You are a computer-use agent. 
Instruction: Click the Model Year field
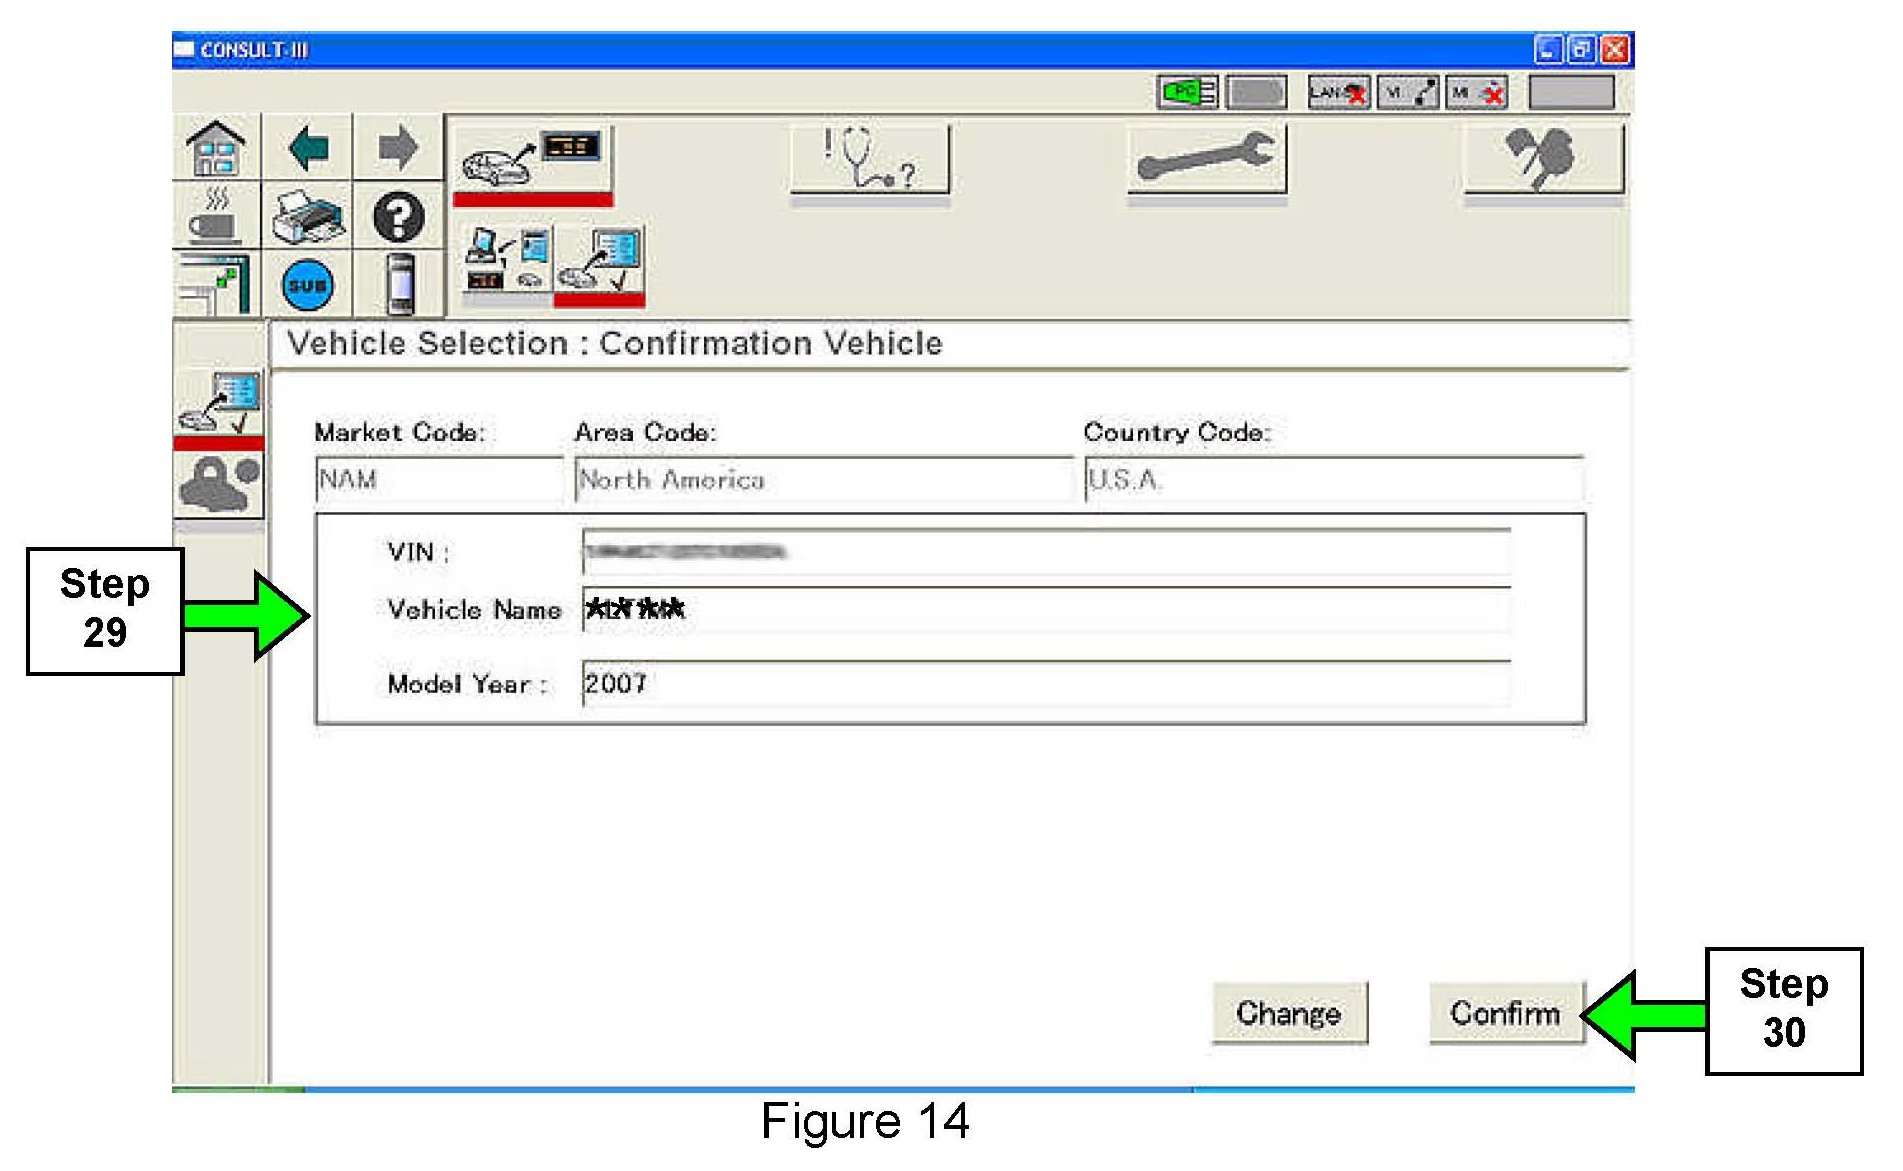pyautogui.click(x=1045, y=684)
